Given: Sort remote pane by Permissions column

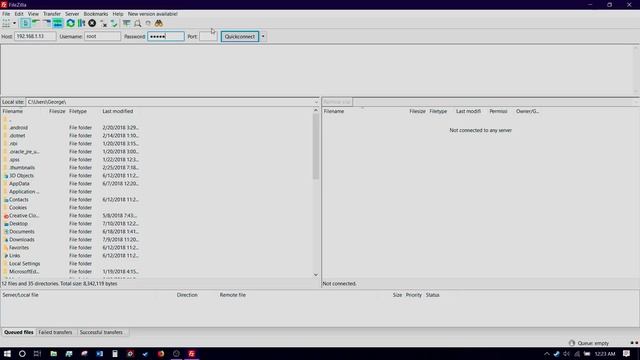Looking at the screenshot, I should (x=498, y=111).
